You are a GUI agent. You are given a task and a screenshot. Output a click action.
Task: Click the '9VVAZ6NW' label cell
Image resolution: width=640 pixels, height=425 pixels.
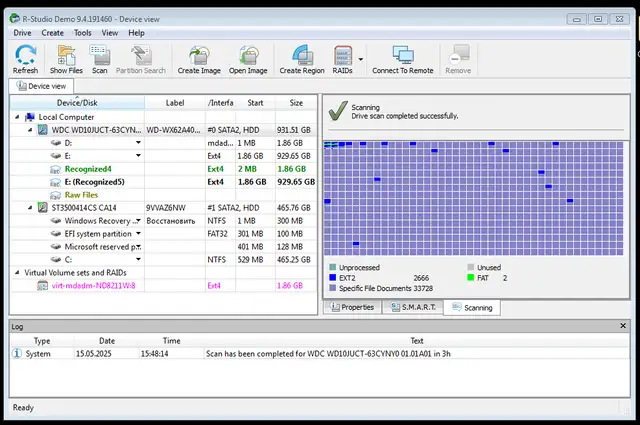(166, 208)
